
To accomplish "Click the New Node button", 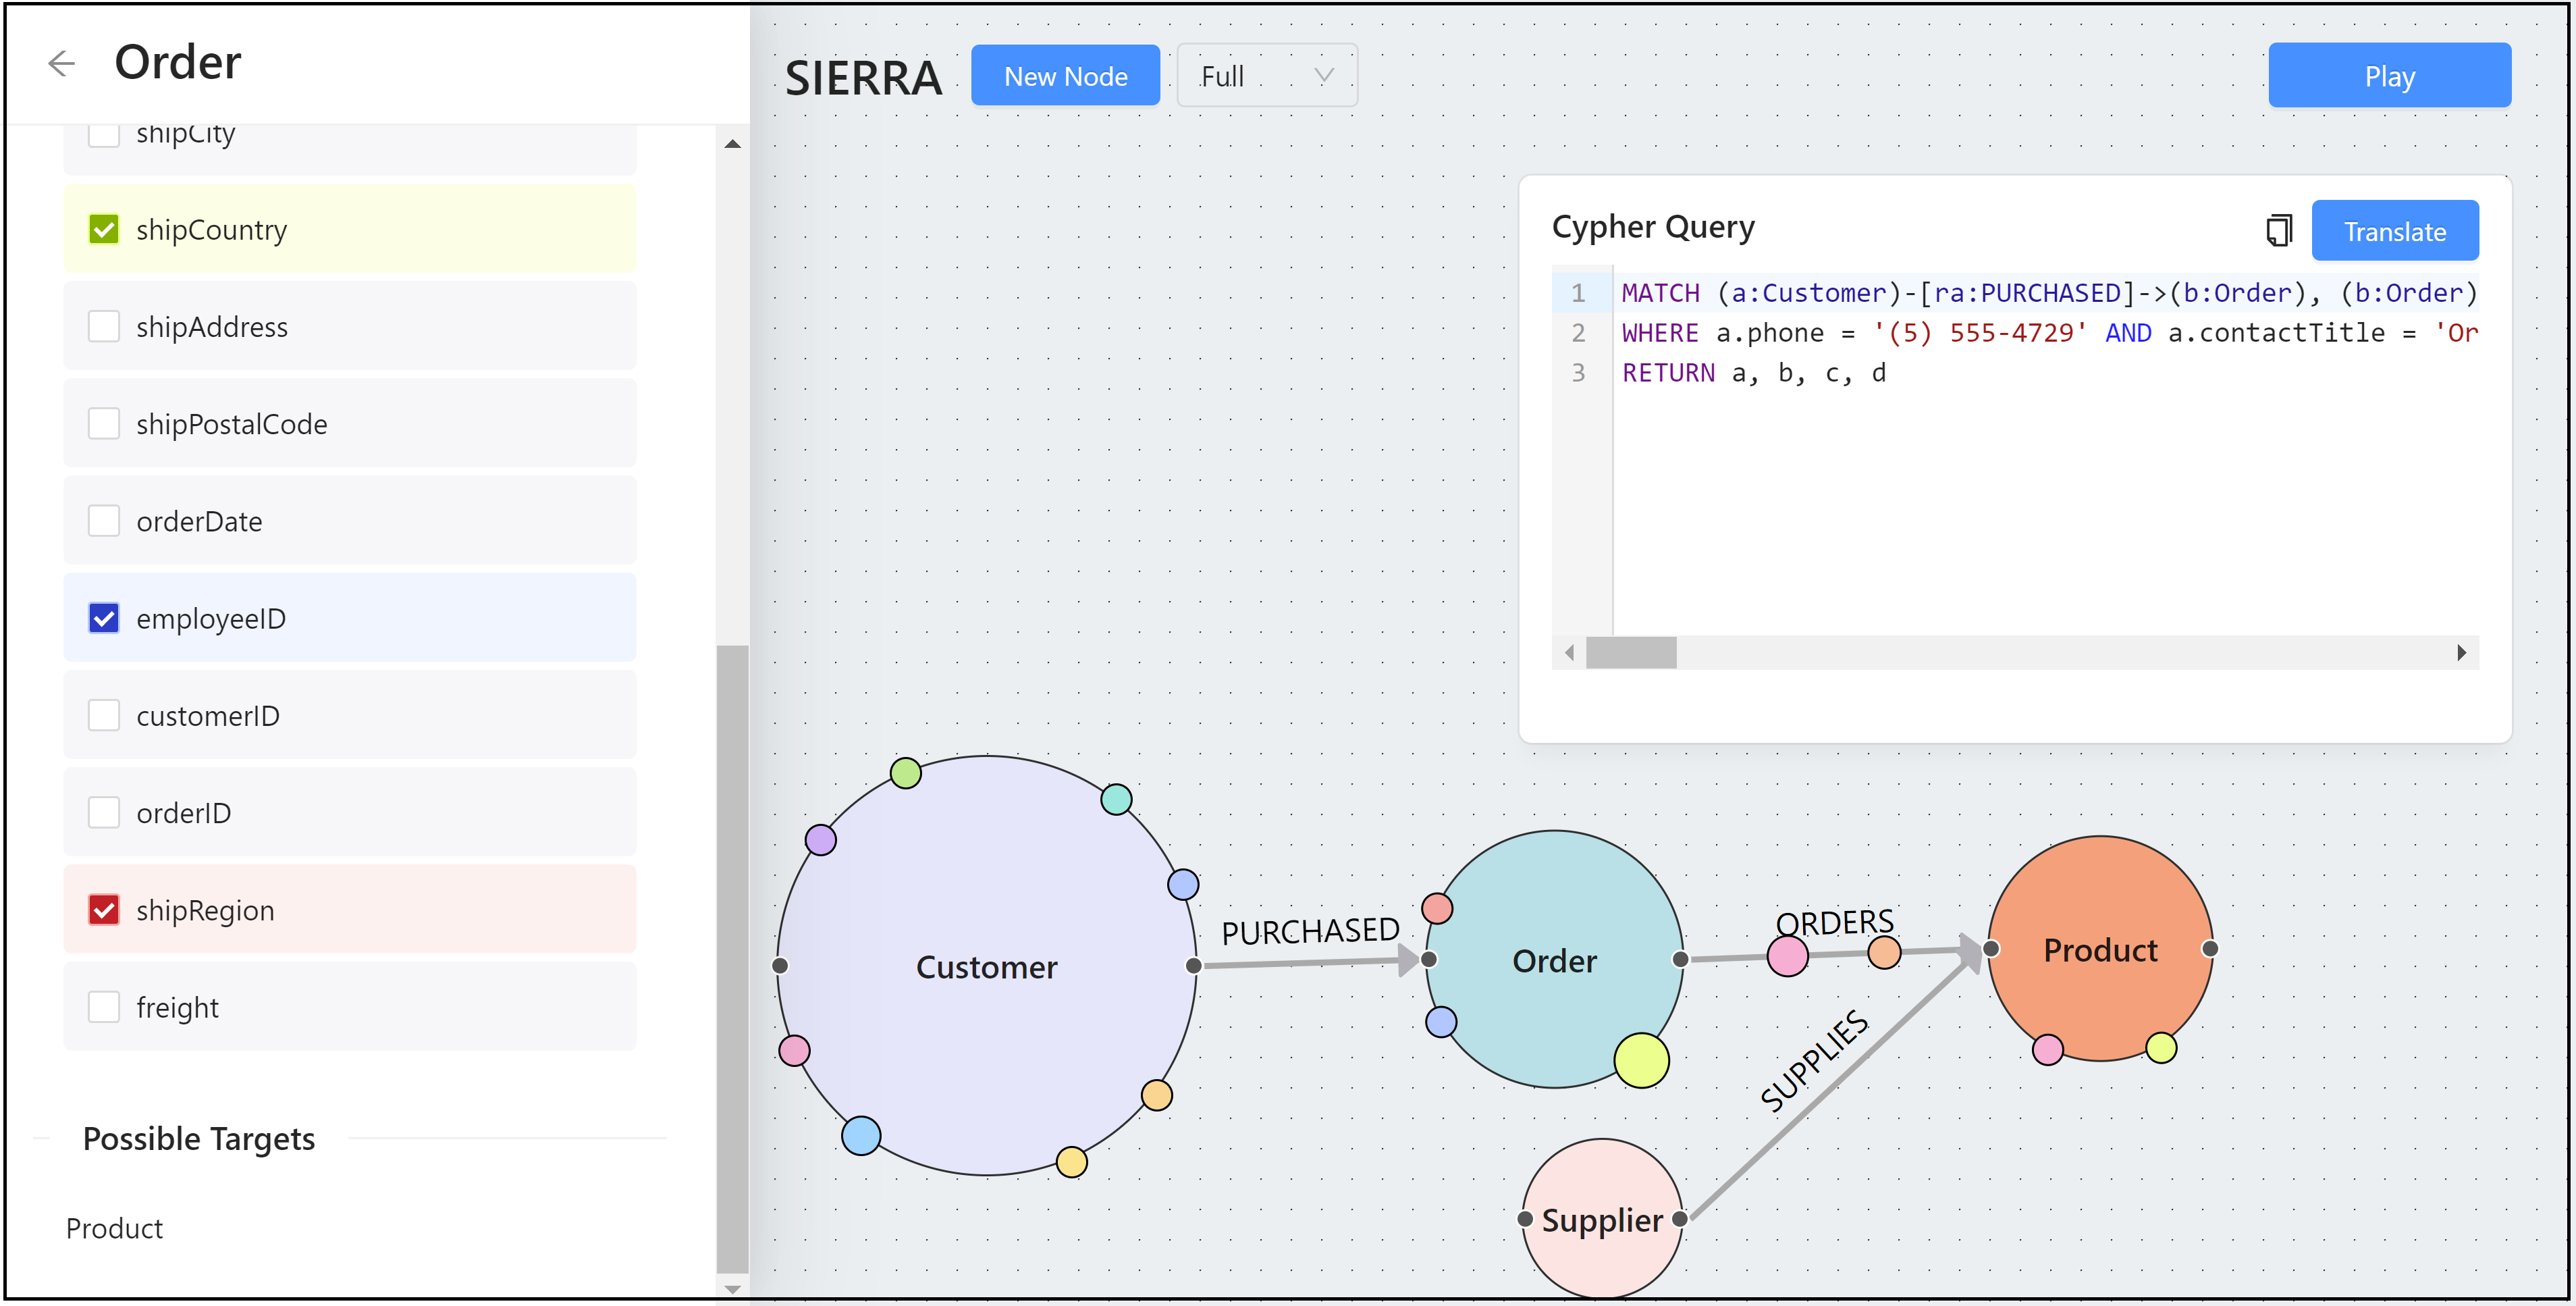I will click(x=1065, y=75).
